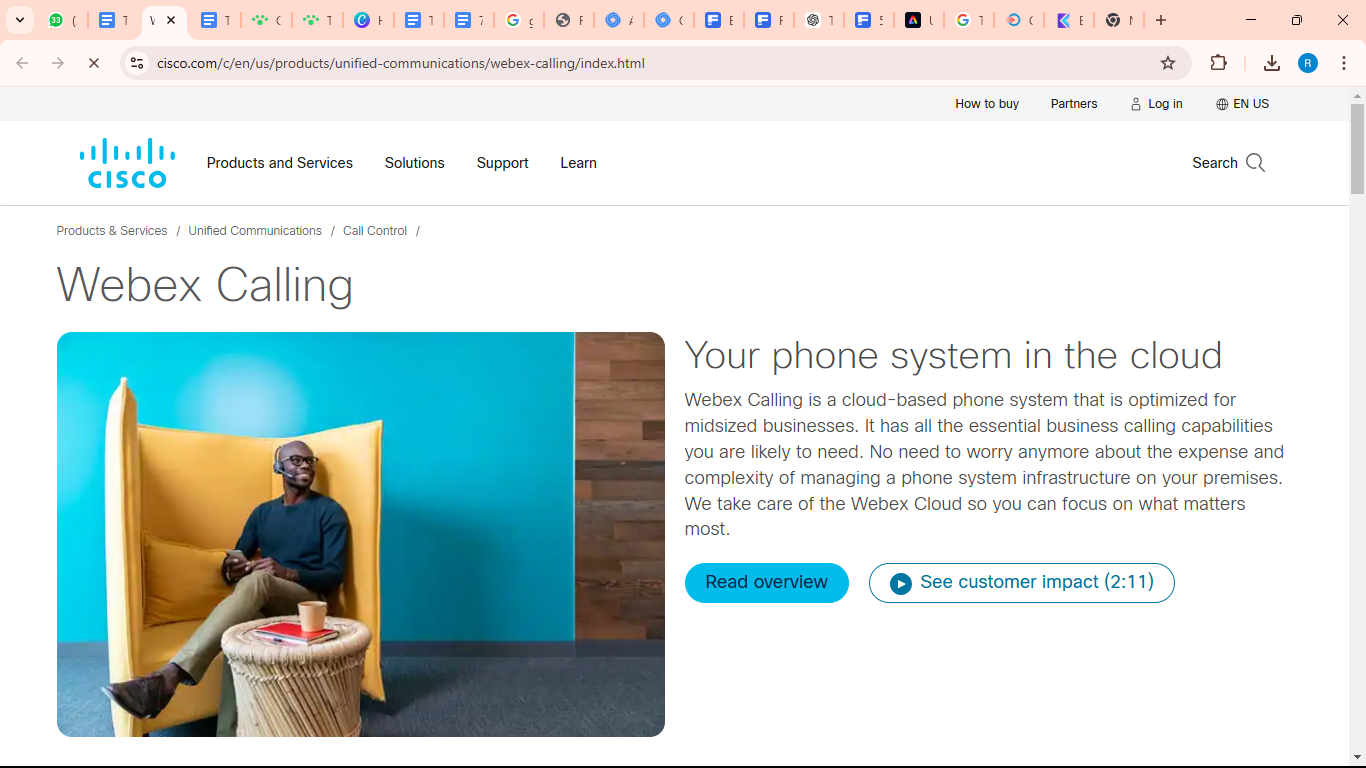Go to Unified Communications breadcrumb
The height and width of the screenshot is (768, 1366).
pyautogui.click(x=255, y=231)
